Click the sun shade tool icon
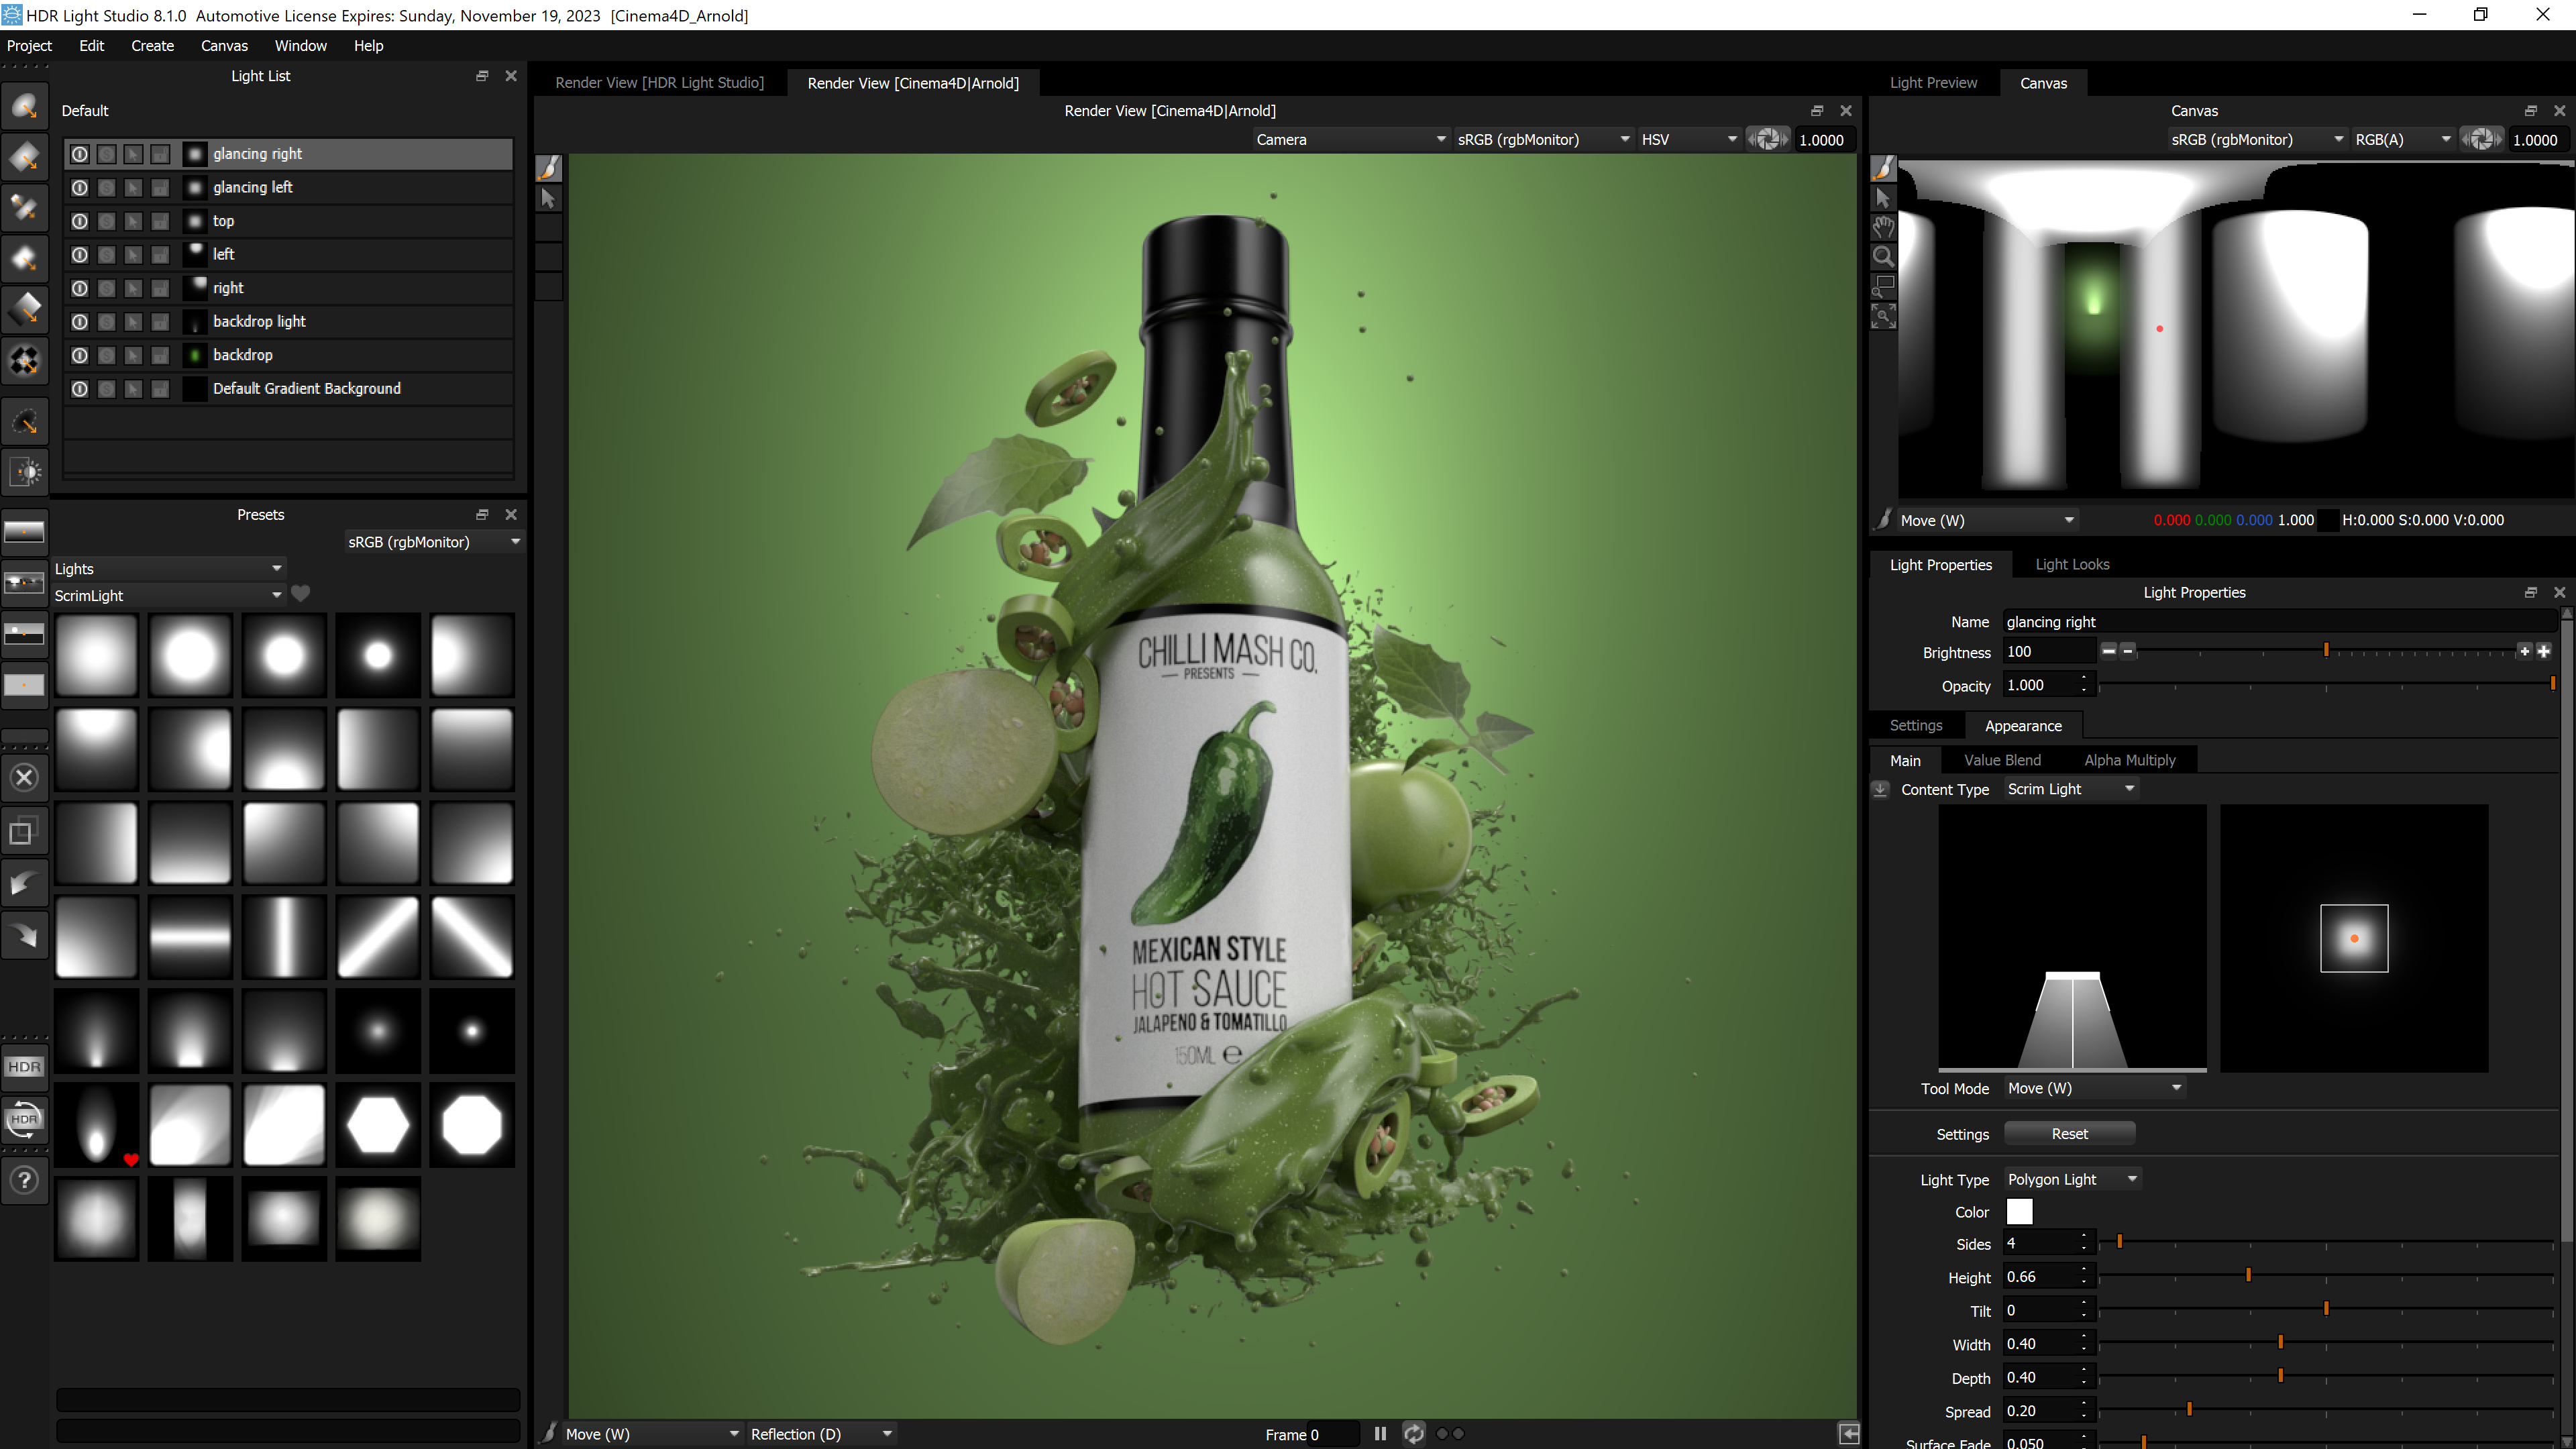The width and height of the screenshot is (2576, 1449). point(25,472)
